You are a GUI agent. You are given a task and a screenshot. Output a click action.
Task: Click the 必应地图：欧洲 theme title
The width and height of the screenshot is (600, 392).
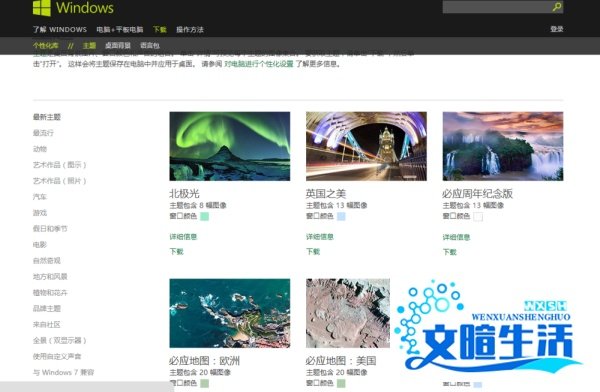point(205,361)
